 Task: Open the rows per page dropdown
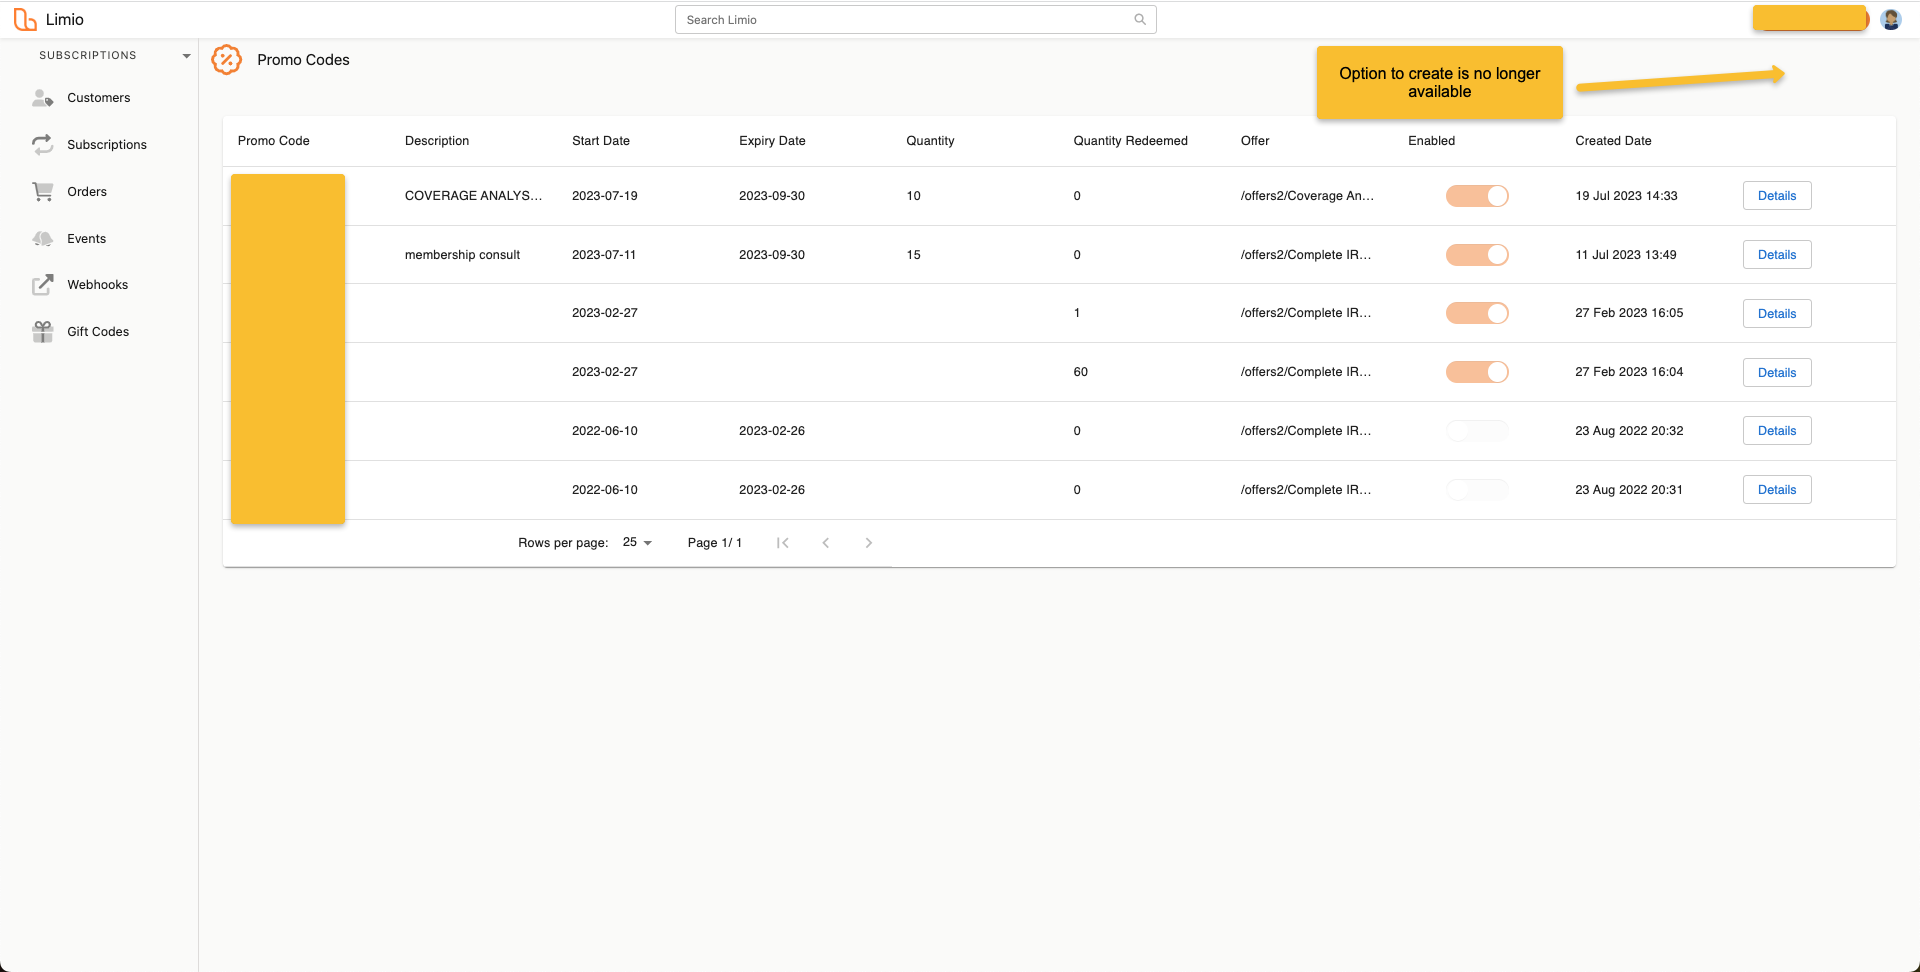[x=637, y=543]
